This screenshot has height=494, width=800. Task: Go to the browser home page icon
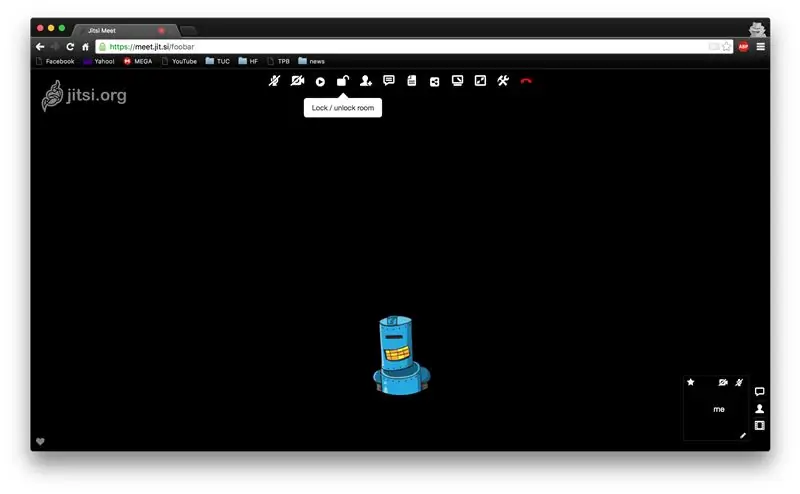[85, 47]
